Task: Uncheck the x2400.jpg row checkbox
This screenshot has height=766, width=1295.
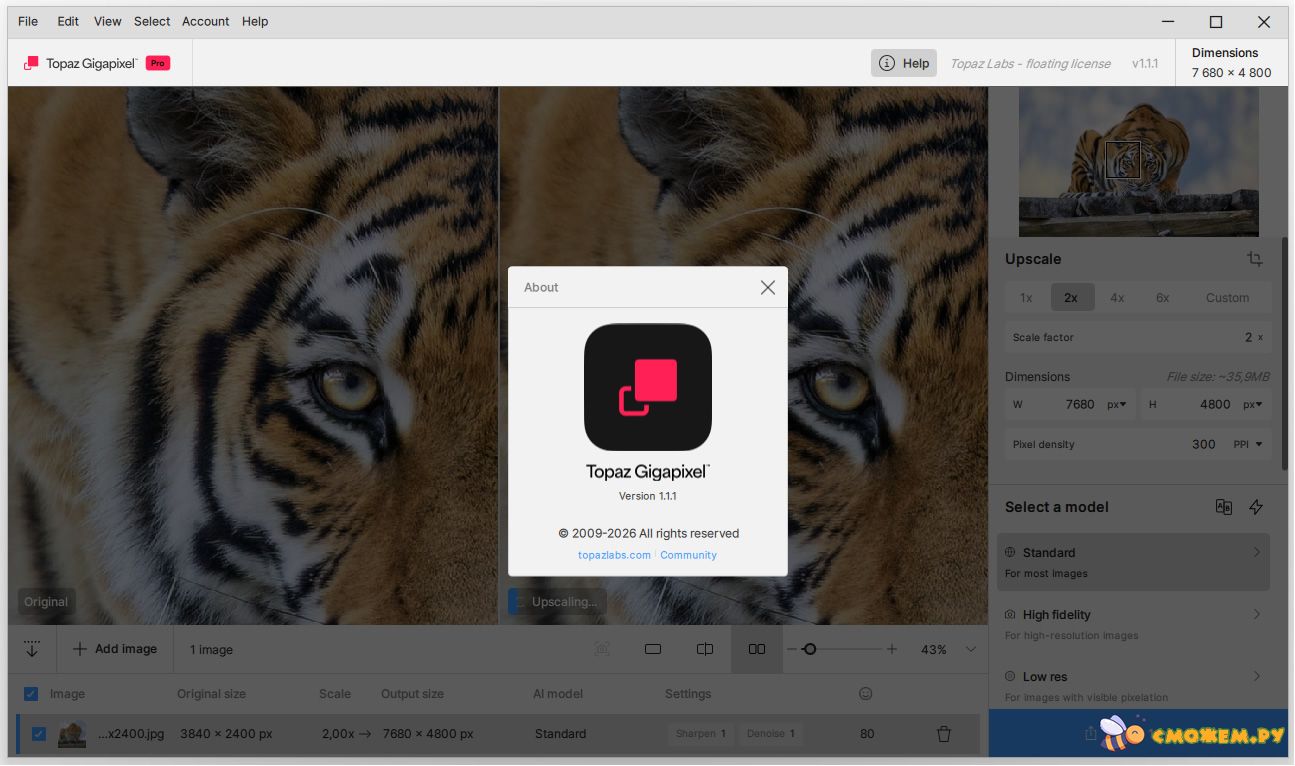Action: point(39,734)
